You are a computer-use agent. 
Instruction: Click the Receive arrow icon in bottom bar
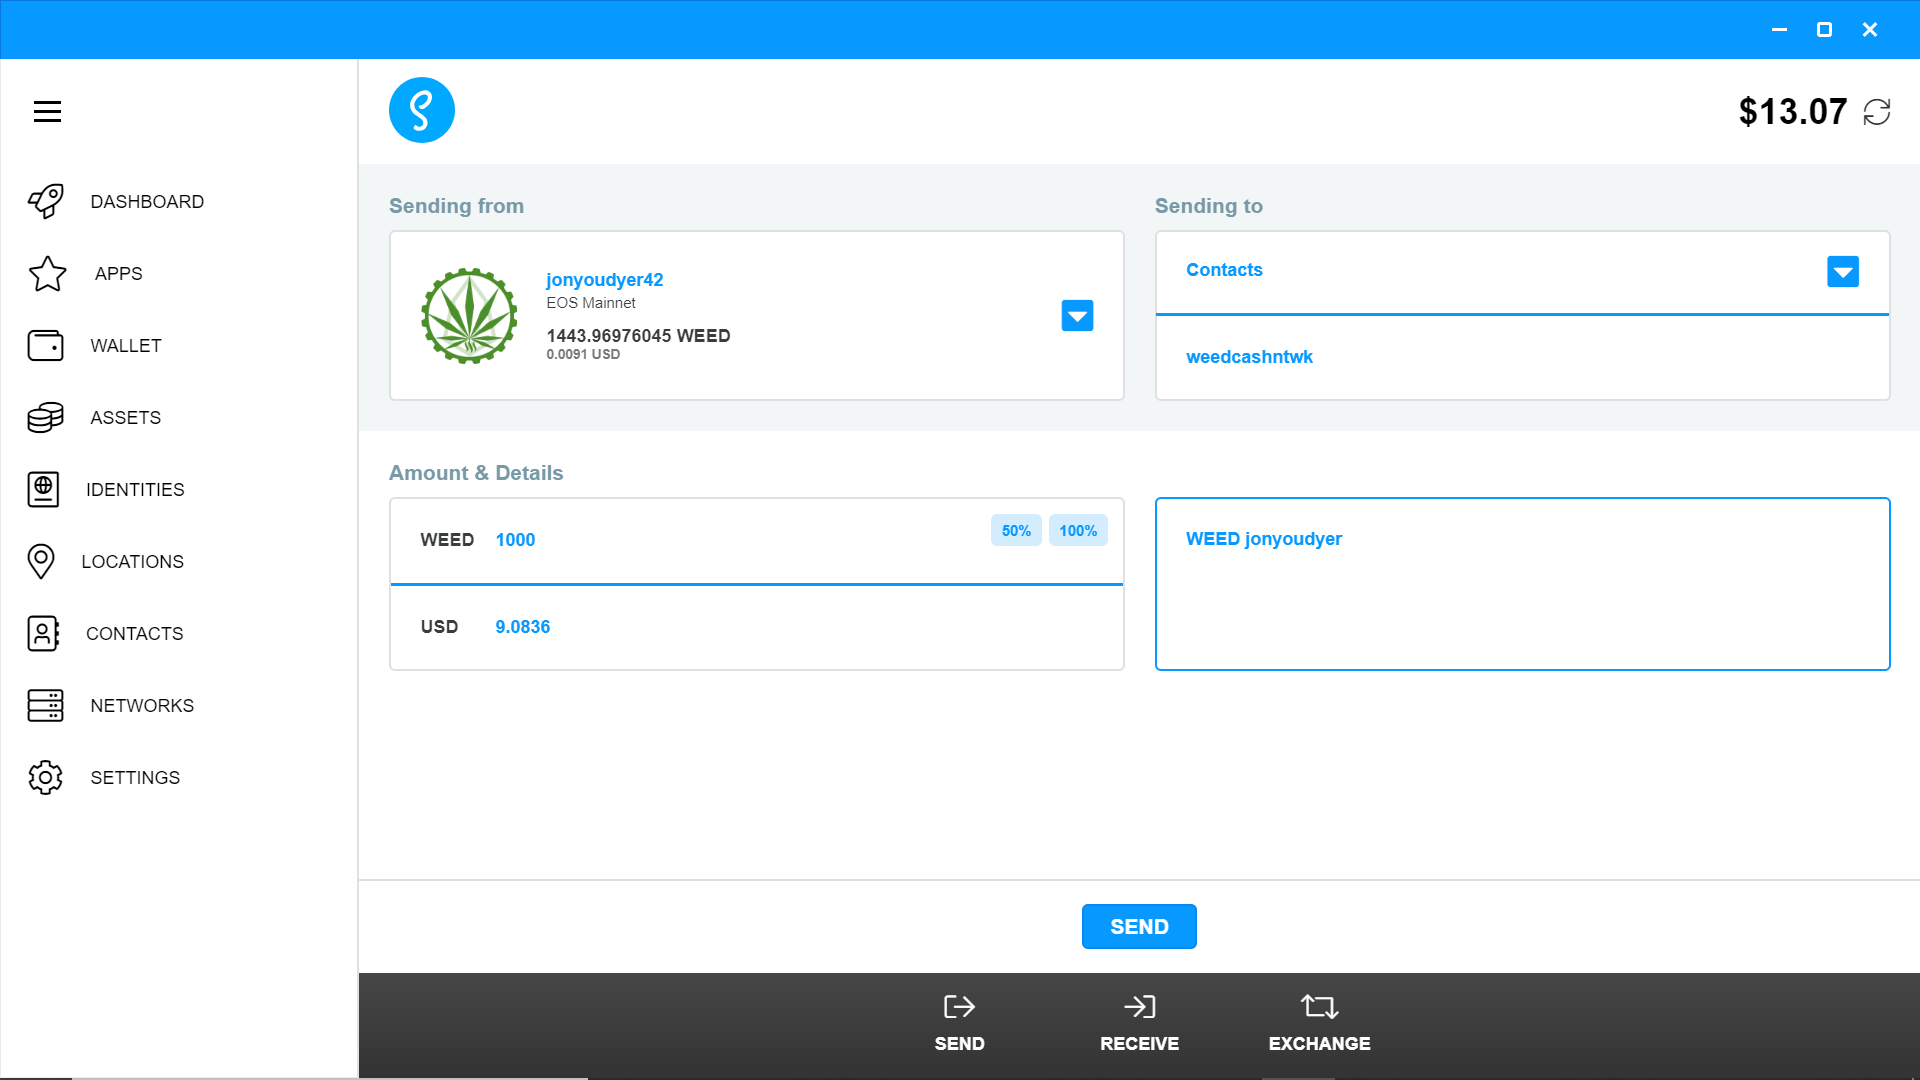point(1139,1006)
